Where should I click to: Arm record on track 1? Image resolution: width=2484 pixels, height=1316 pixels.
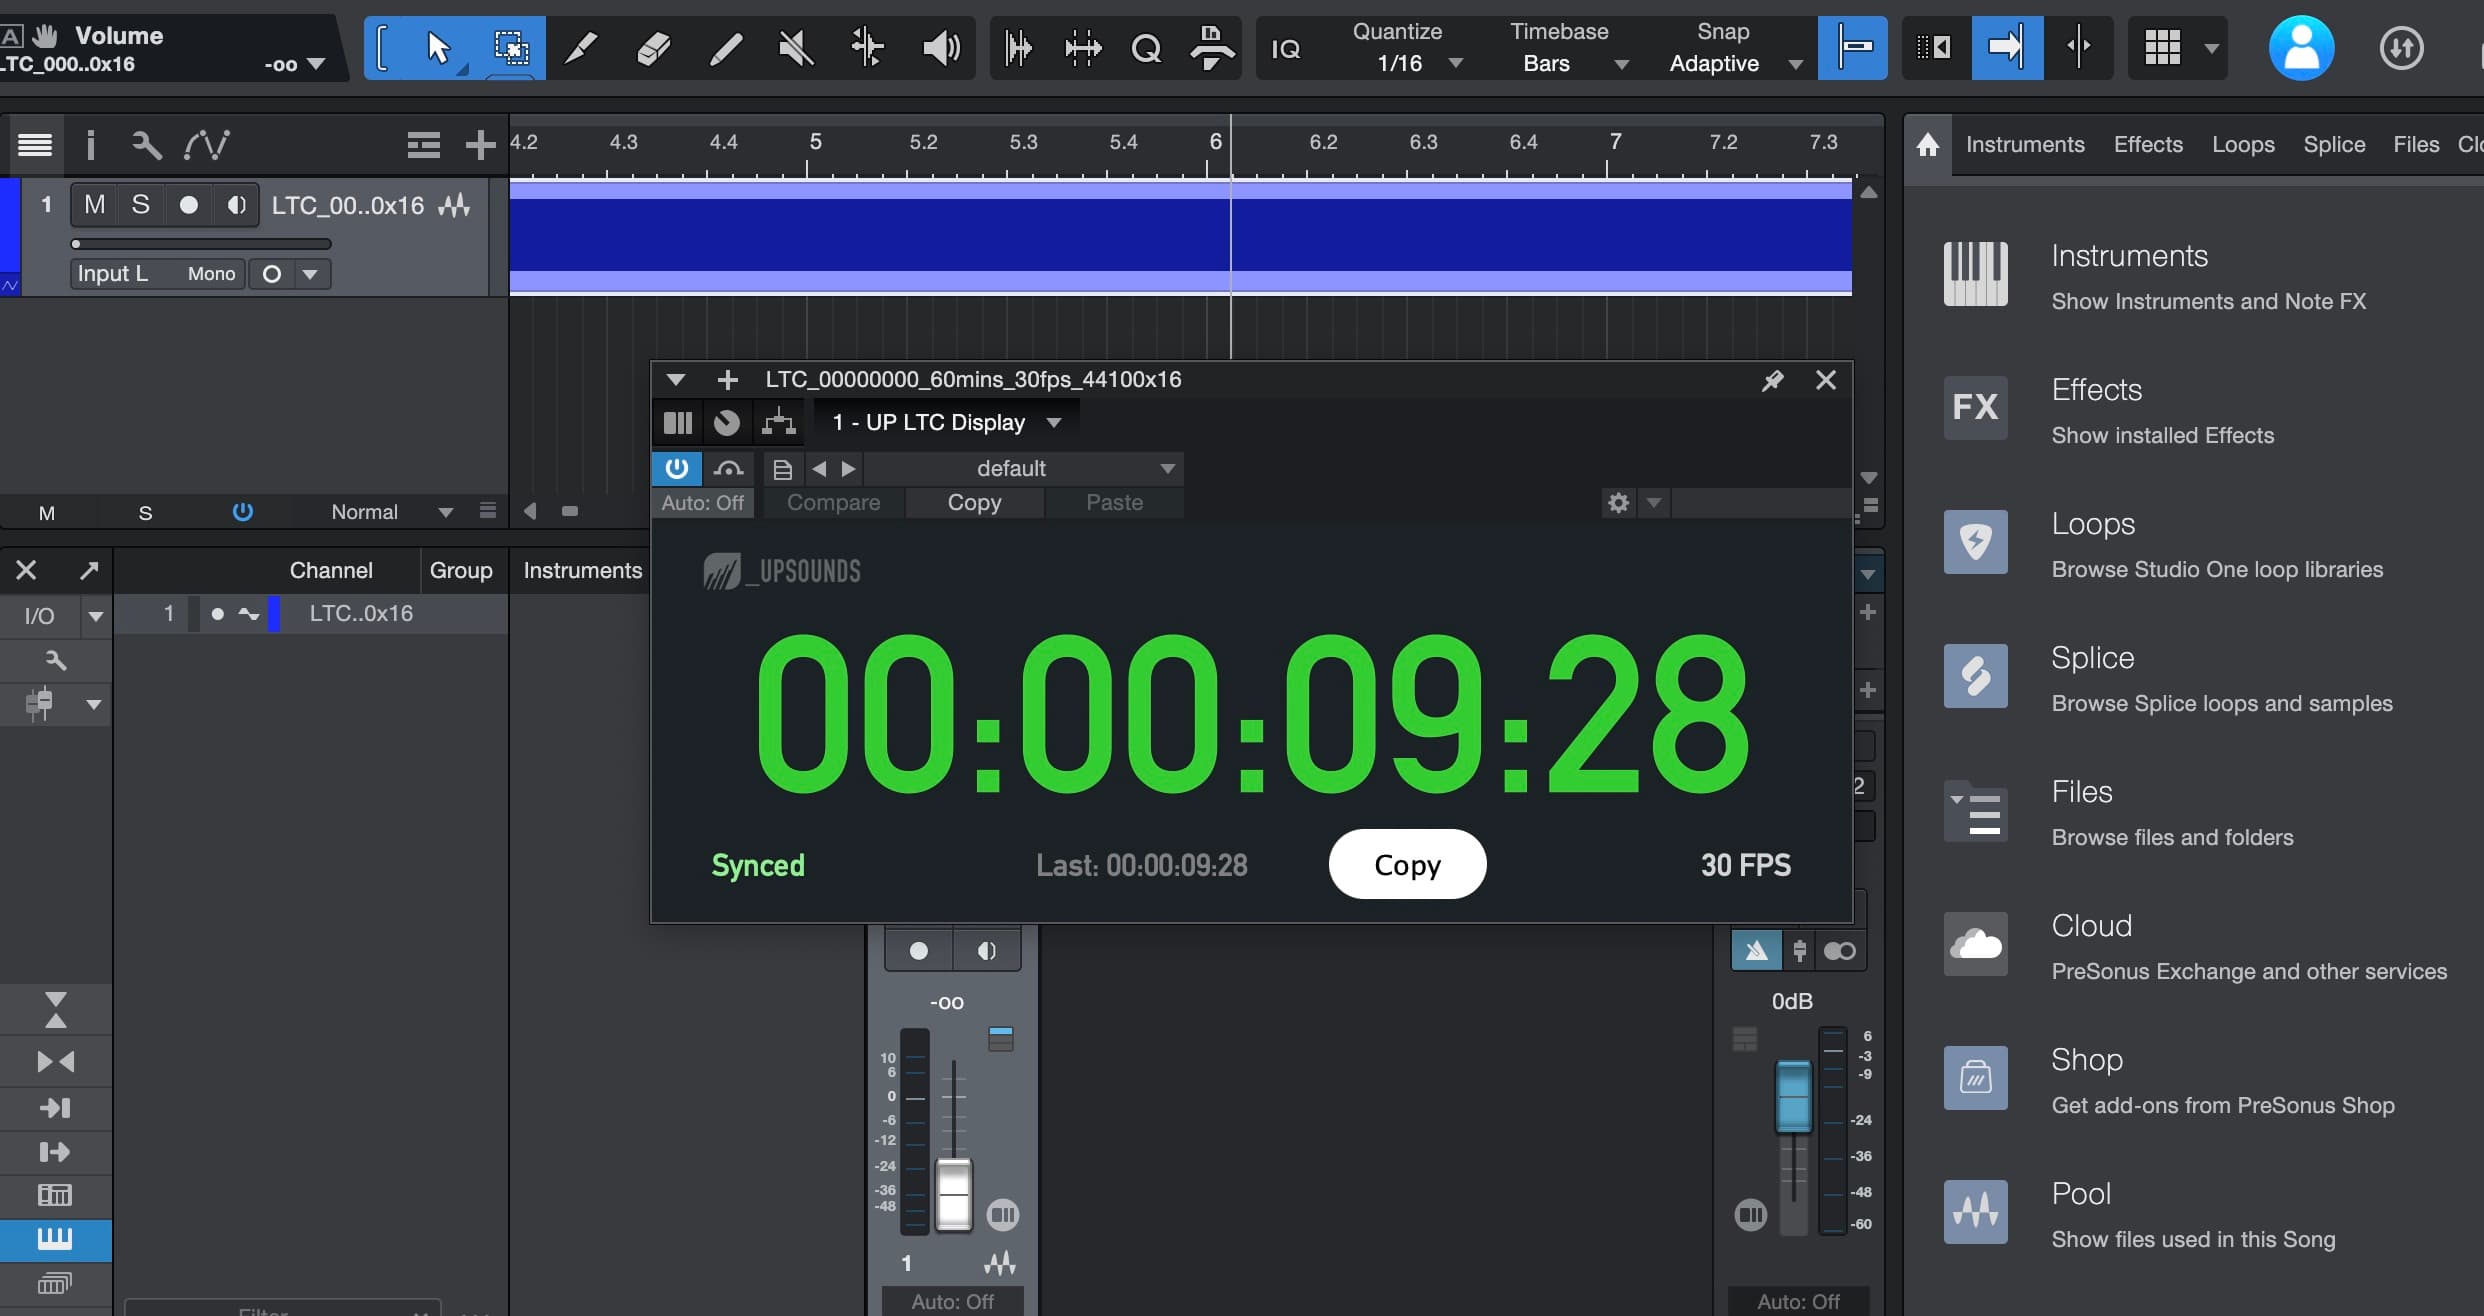click(188, 205)
